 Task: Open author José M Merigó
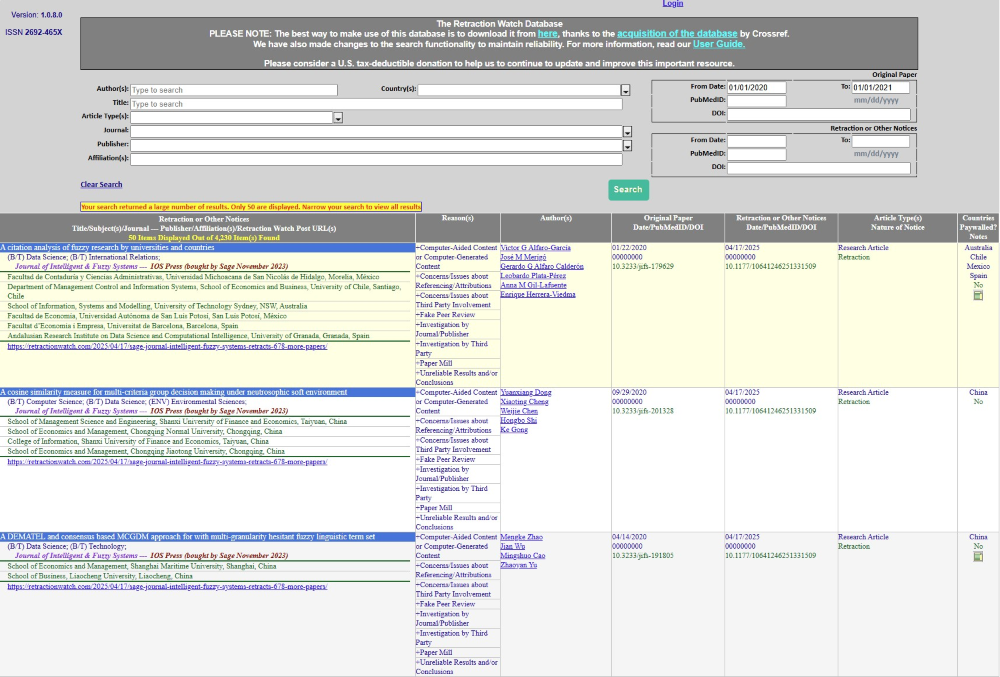523,257
